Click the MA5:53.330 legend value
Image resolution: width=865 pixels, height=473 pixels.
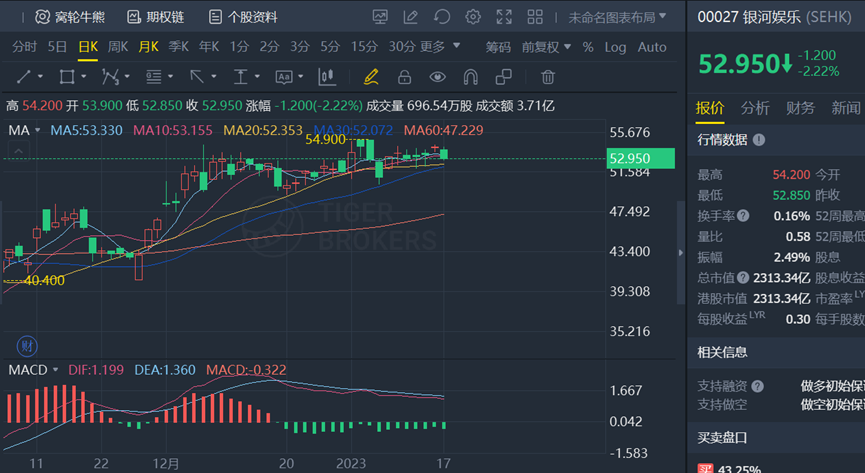[87, 131]
